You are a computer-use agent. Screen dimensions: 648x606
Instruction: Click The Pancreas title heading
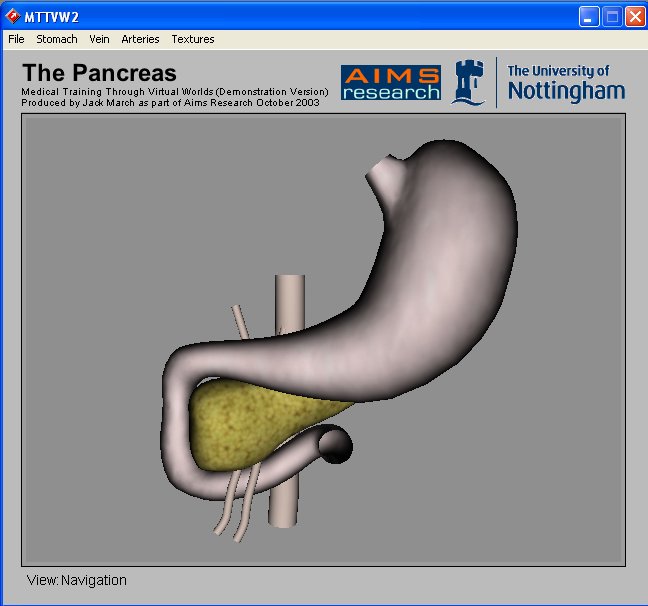(99, 73)
